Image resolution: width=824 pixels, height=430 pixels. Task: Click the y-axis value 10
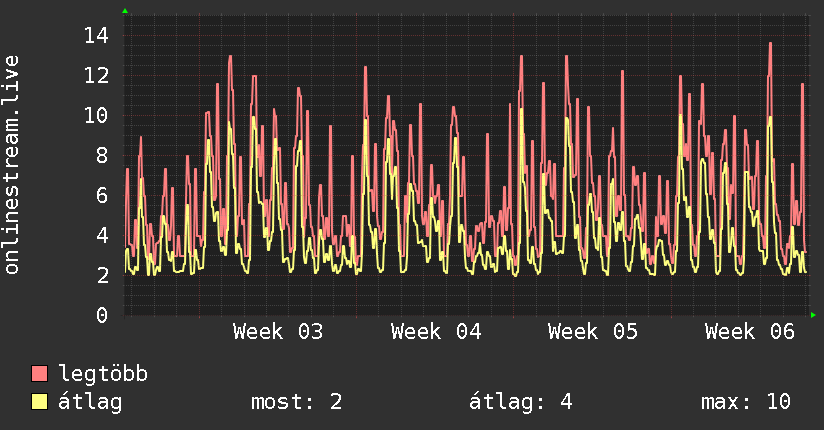click(96, 116)
